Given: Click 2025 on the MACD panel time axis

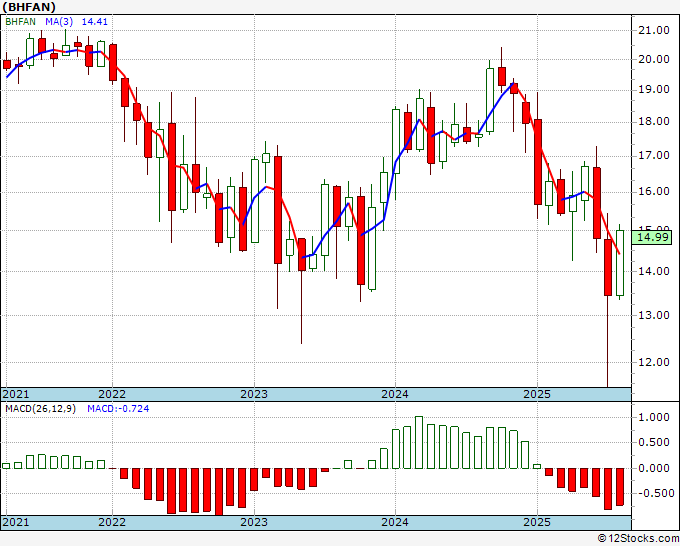Looking at the screenshot, I should [x=536, y=522].
